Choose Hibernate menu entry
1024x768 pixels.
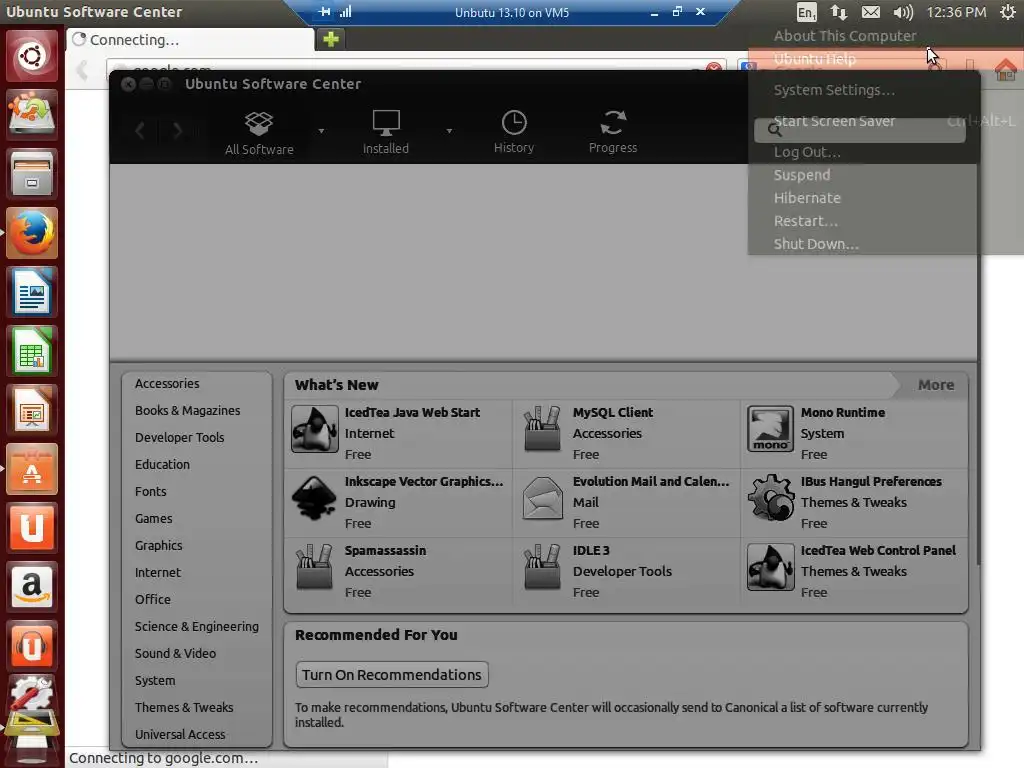807,198
